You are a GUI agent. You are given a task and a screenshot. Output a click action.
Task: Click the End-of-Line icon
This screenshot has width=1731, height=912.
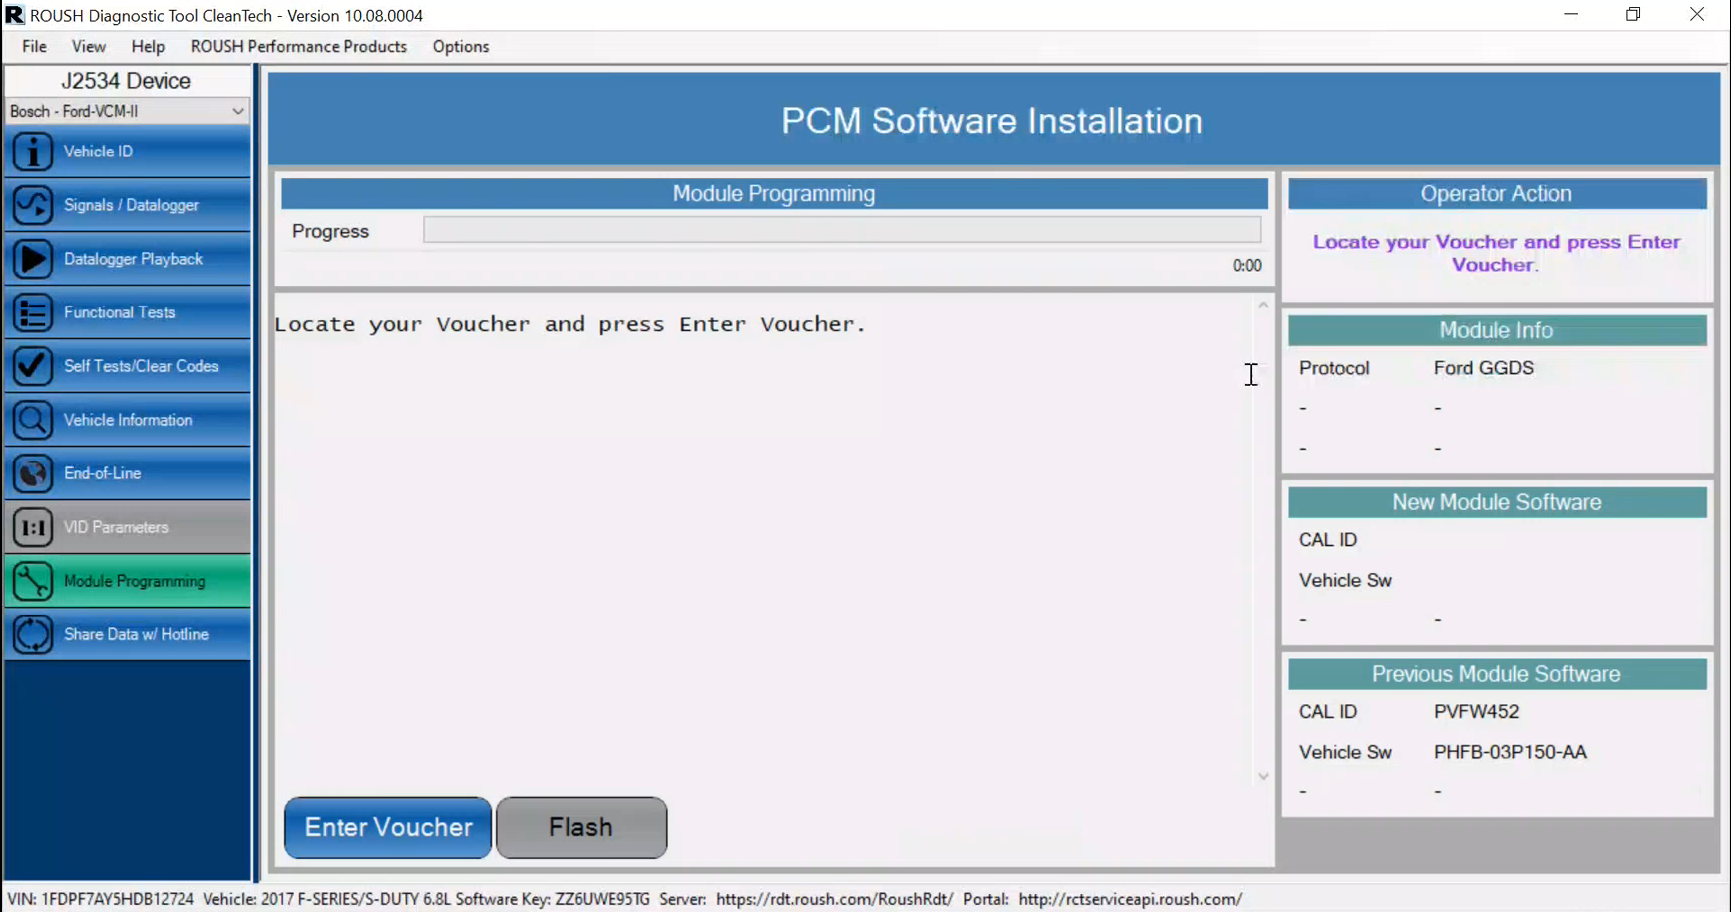click(x=32, y=474)
